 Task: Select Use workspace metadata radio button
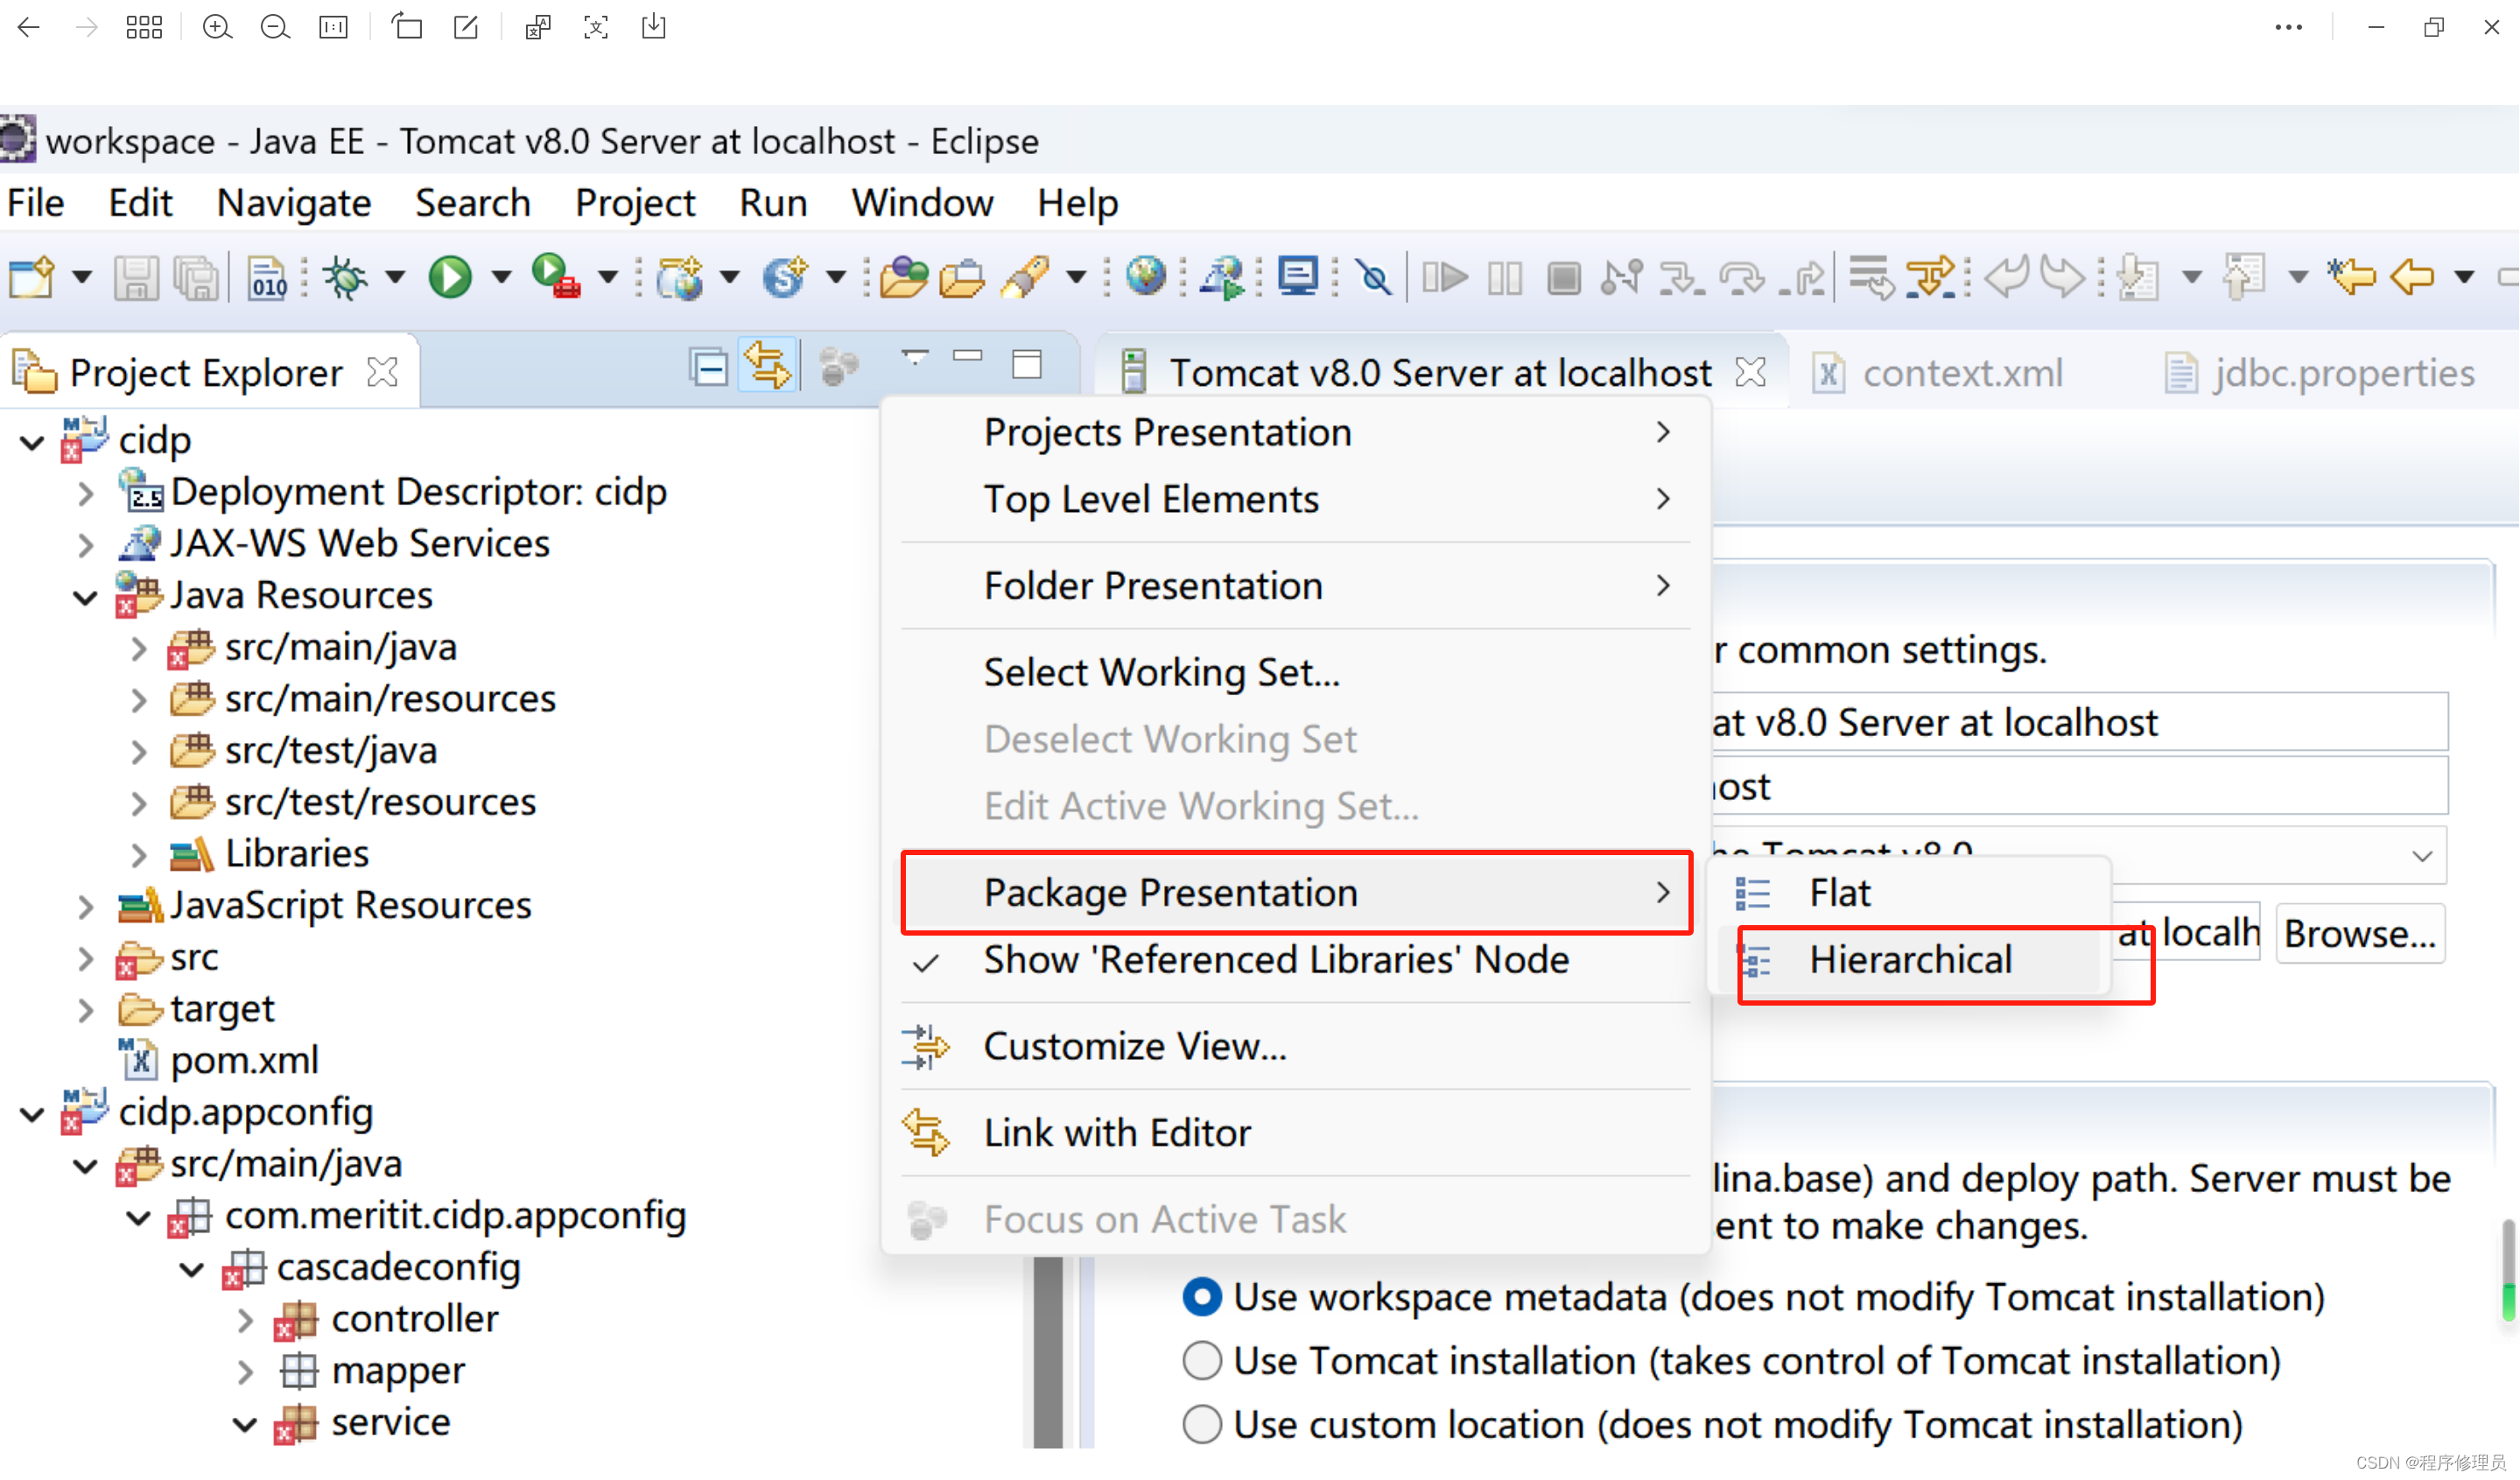(x=1203, y=1298)
